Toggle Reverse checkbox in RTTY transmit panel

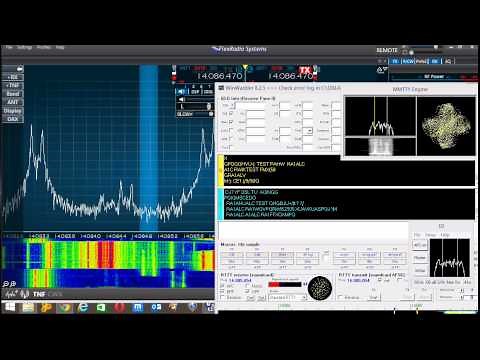[341, 297]
